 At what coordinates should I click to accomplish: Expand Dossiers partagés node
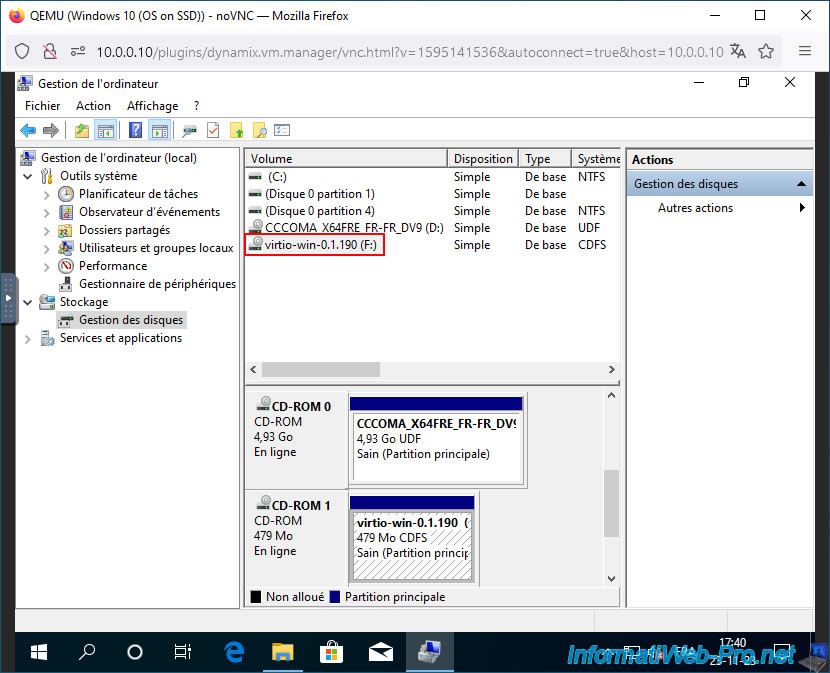click(x=47, y=231)
